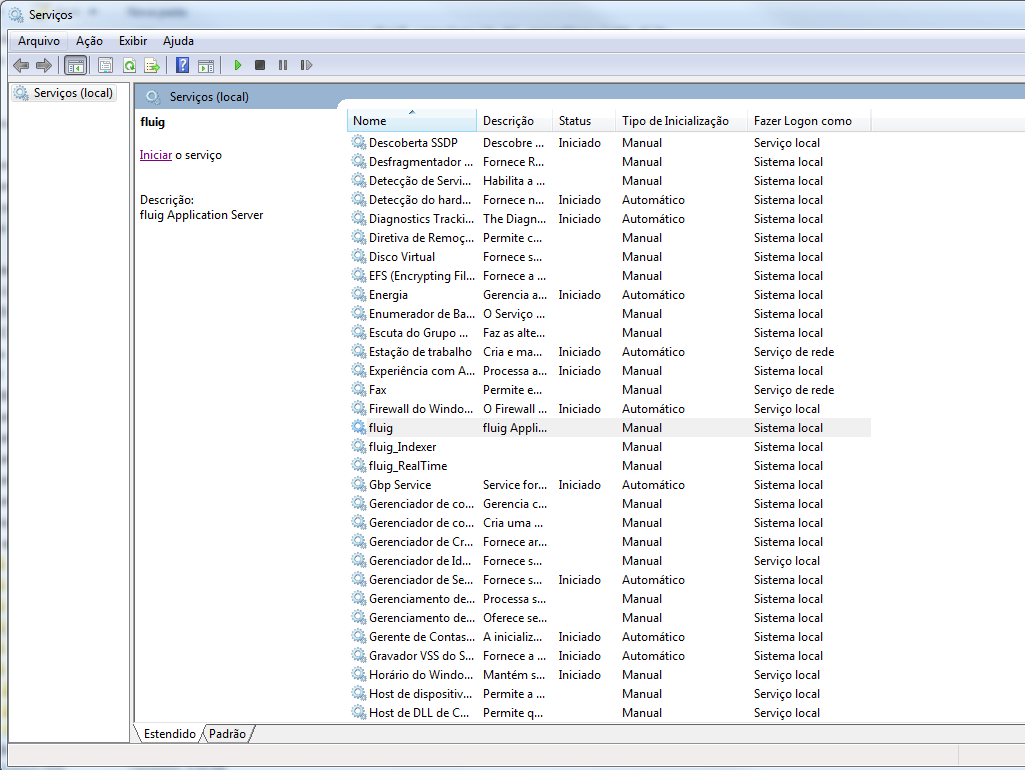Viewport: 1025px width, 770px height.
Task: Click 'Serviço de rede' in the Fax row
Action: pos(794,390)
